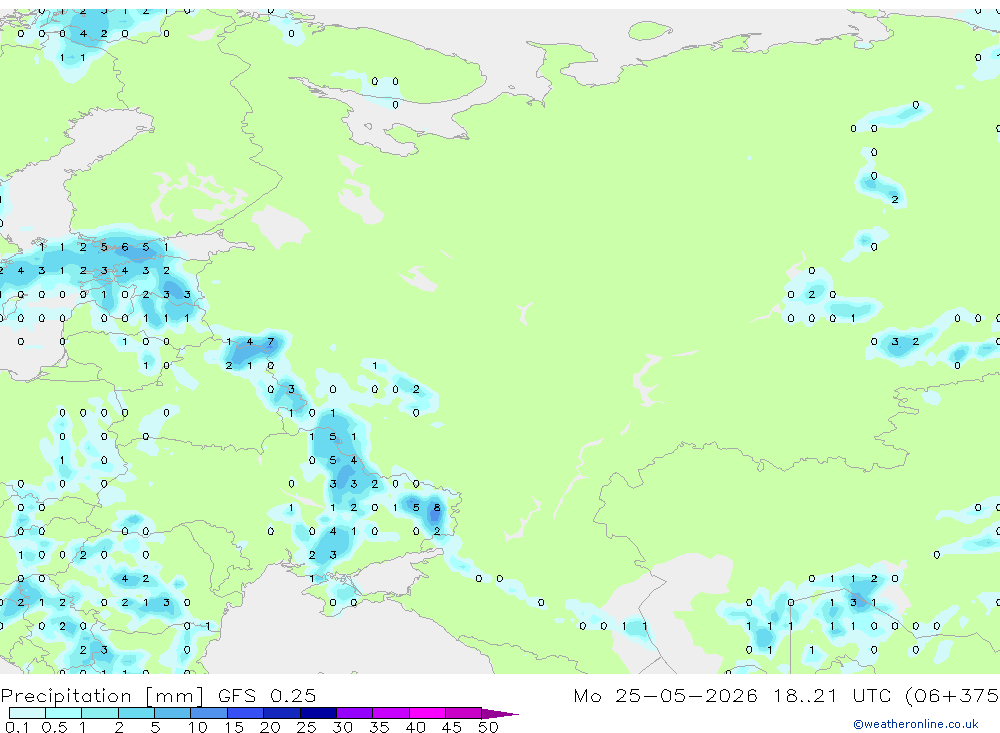The image size is (1000, 733).
Task: Select the 40–45 mm magenta legend segment
Action: (x=427, y=713)
